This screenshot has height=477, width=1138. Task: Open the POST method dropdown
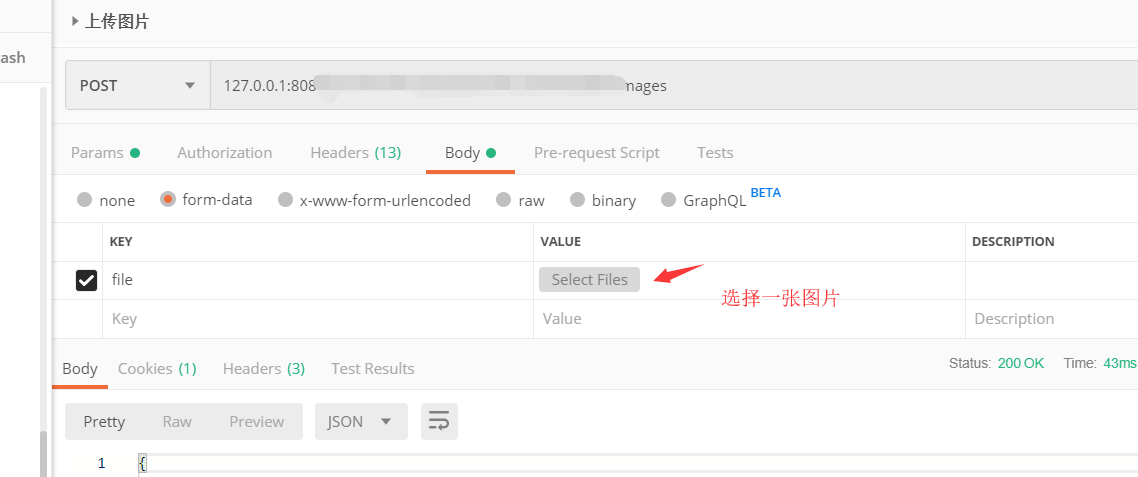pyautogui.click(x=138, y=86)
